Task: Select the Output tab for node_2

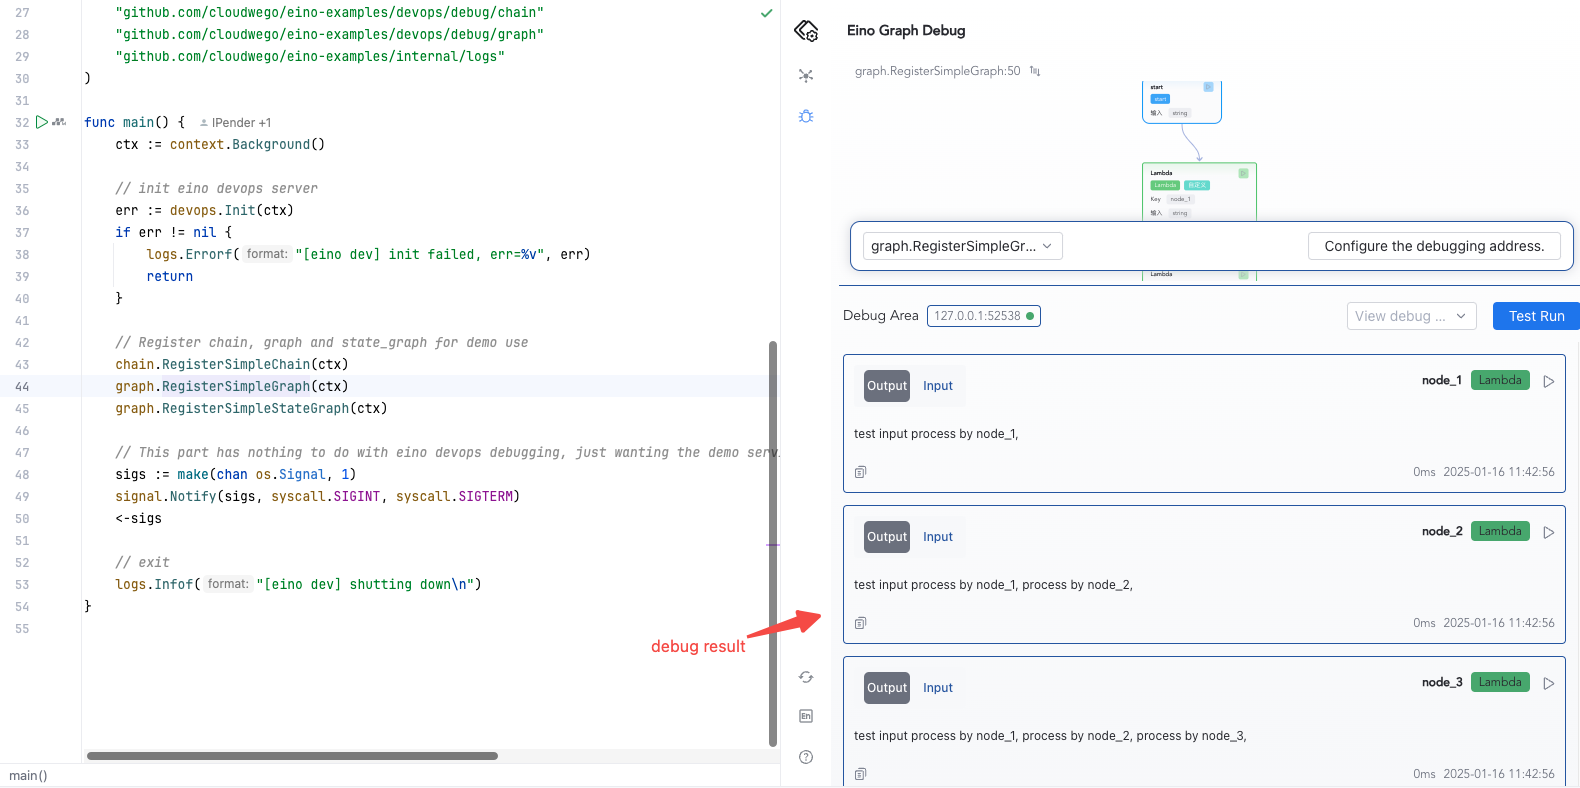Action: coord(887,537)
